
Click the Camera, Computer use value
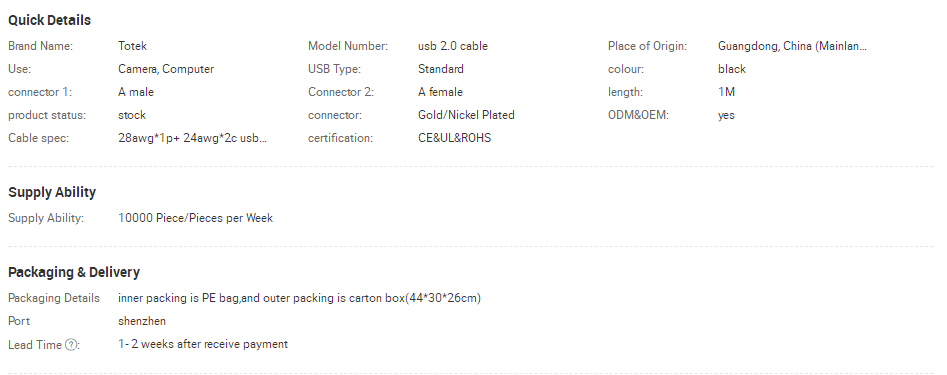coord(166,69)
